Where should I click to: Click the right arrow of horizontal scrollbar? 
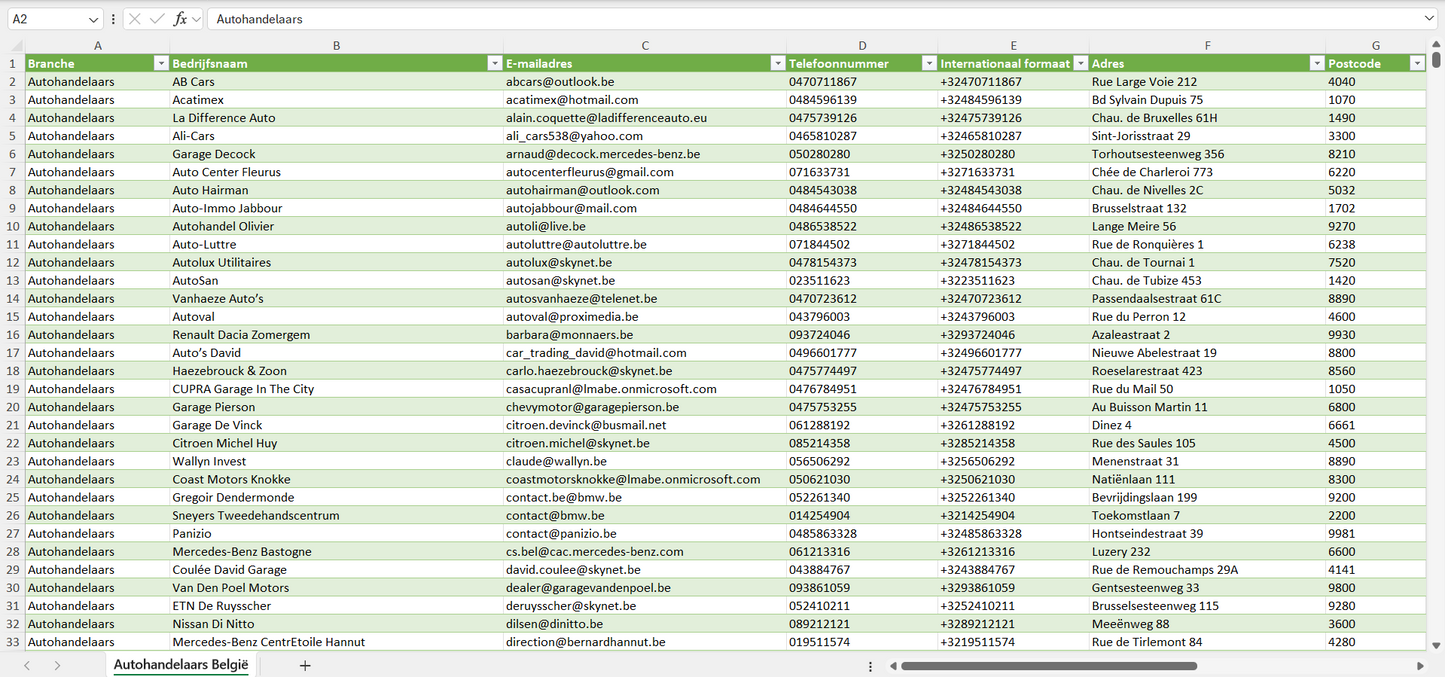pyautogui.click(x=1420, y=665)
